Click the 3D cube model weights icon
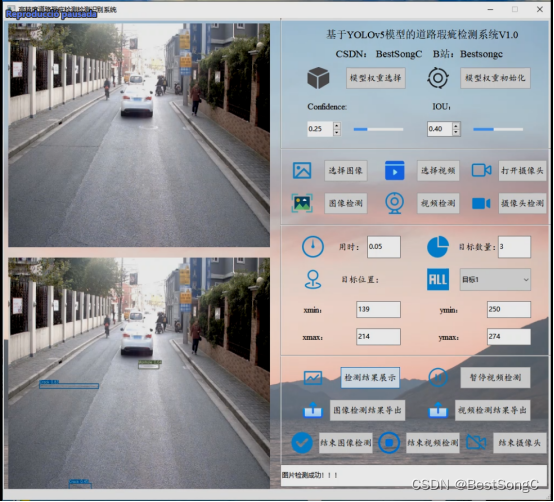The height and width of the screenshot is (502, 554). [318, 78]
